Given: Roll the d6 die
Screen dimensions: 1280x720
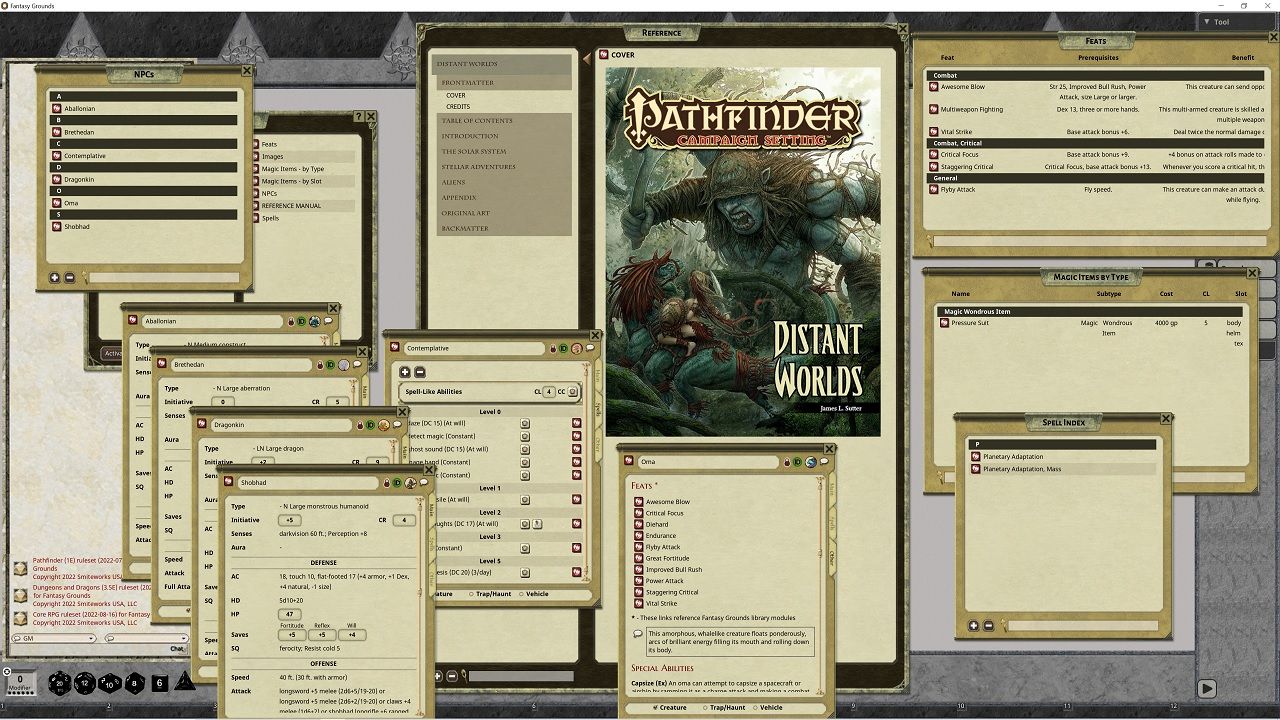Looking at the screenshot, I should click(x=159, y=683).
